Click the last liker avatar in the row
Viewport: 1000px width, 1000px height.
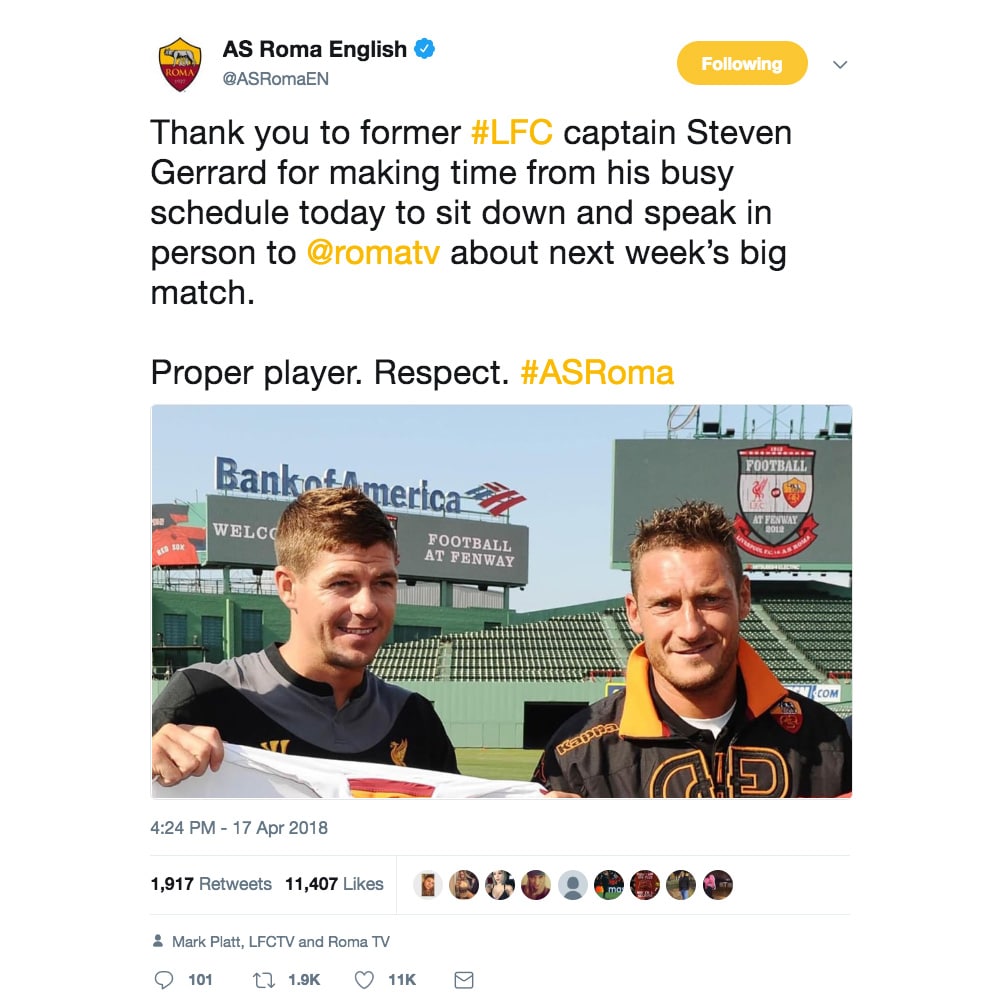click(x=717, y=885)
